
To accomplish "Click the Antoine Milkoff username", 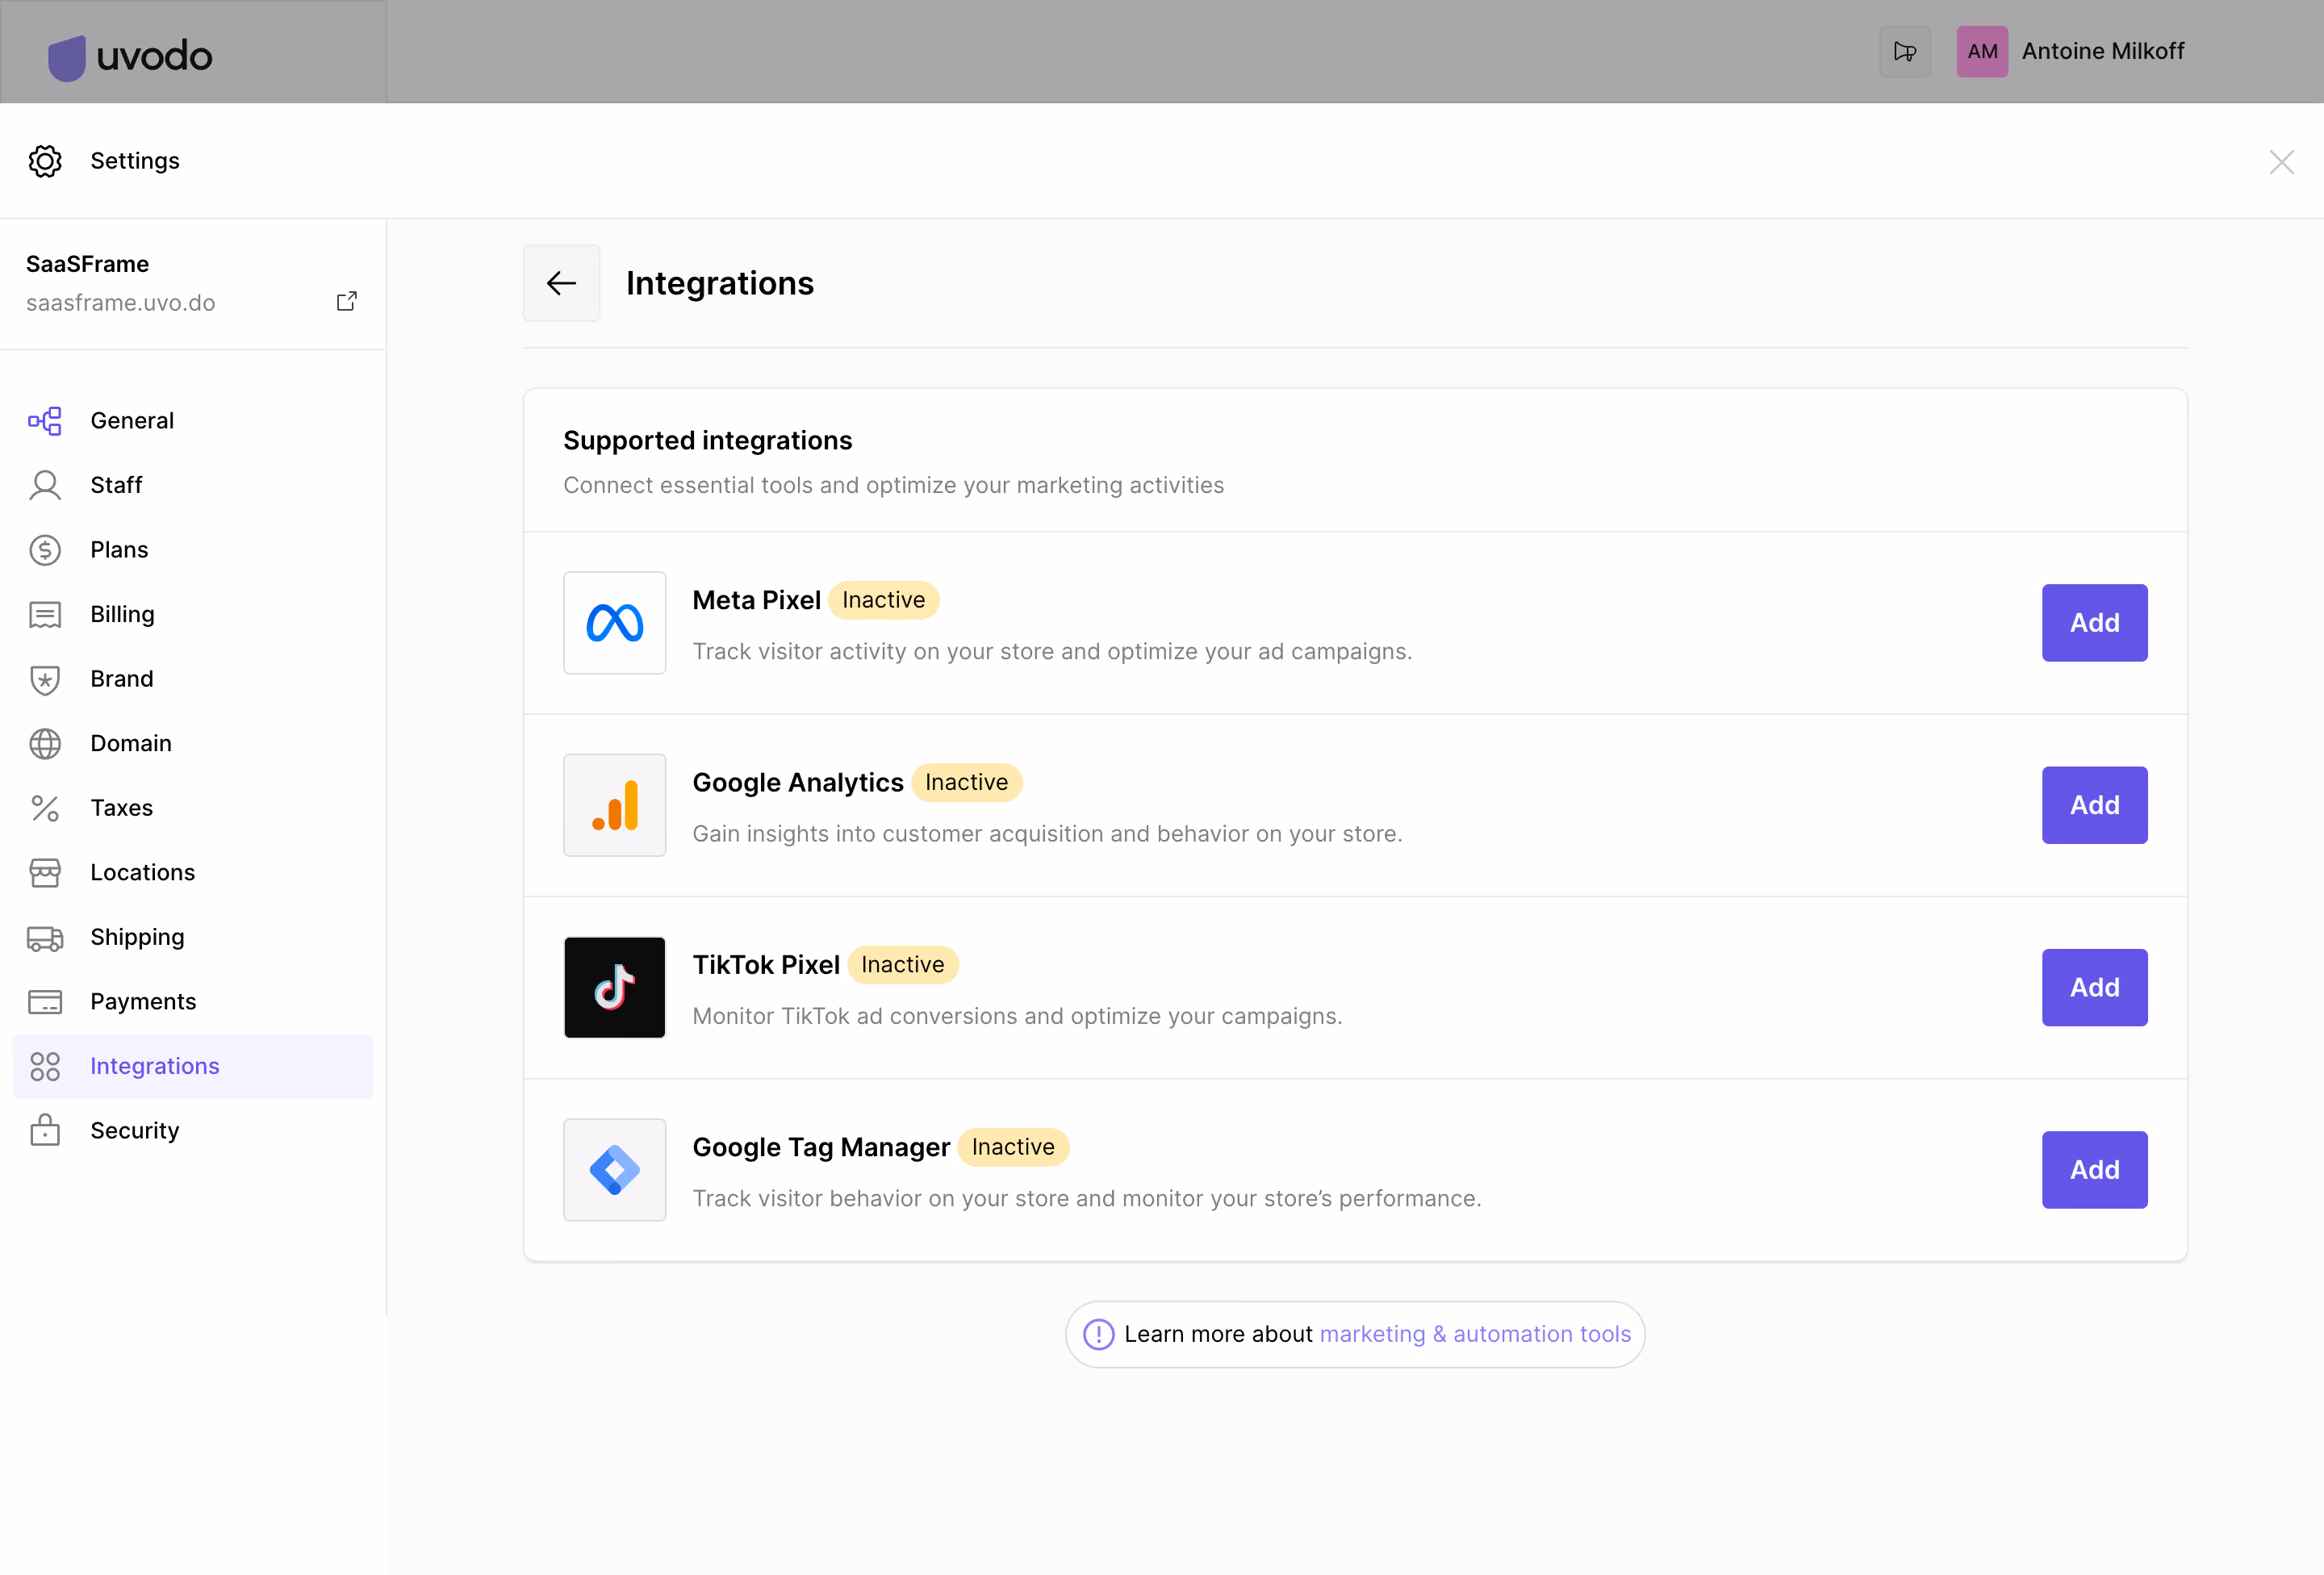I will click(2102, 51).
